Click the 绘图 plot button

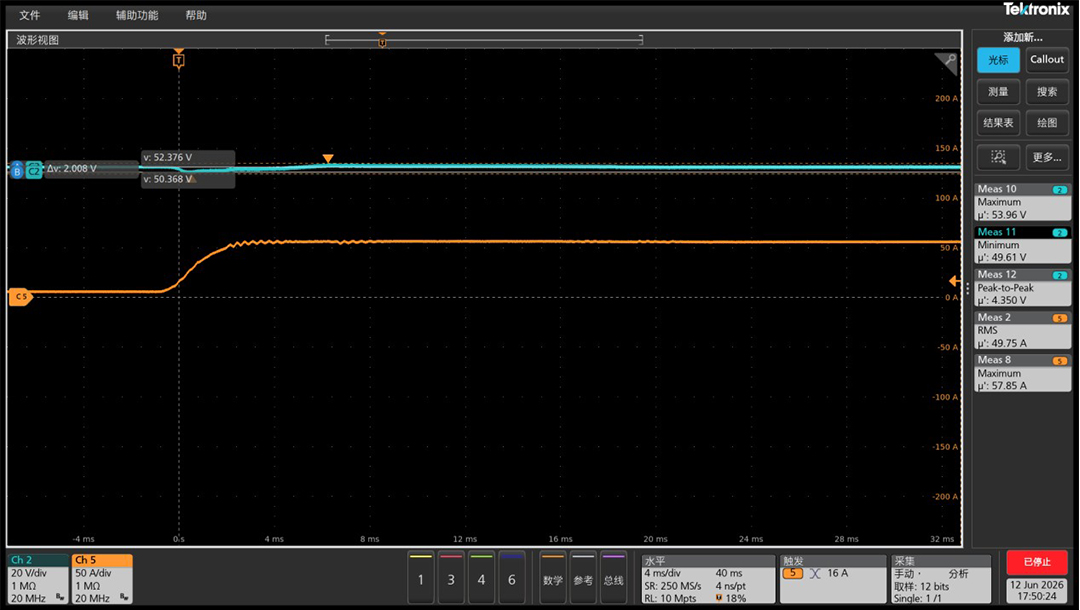coord(1047,123)
